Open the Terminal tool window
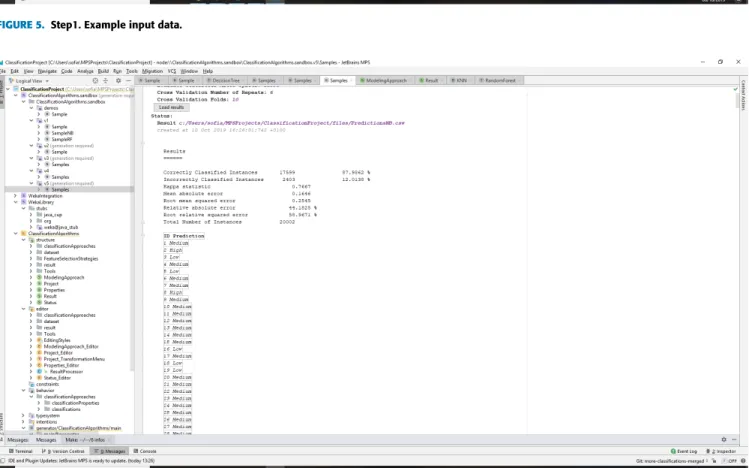 [20, 451]
